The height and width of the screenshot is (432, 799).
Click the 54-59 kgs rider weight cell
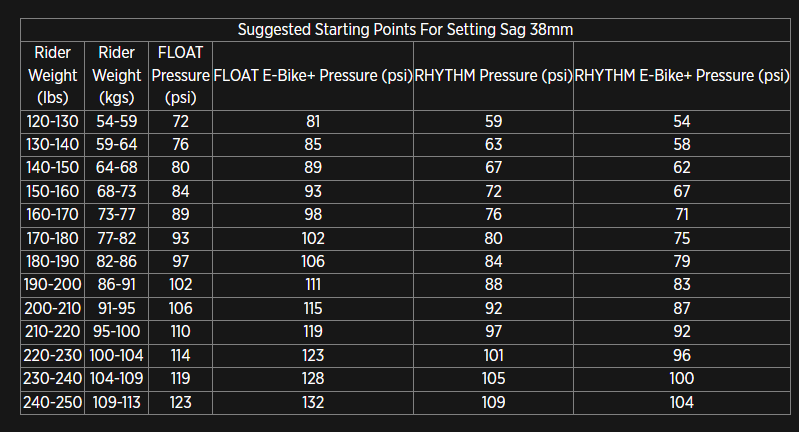pos(117,121)
